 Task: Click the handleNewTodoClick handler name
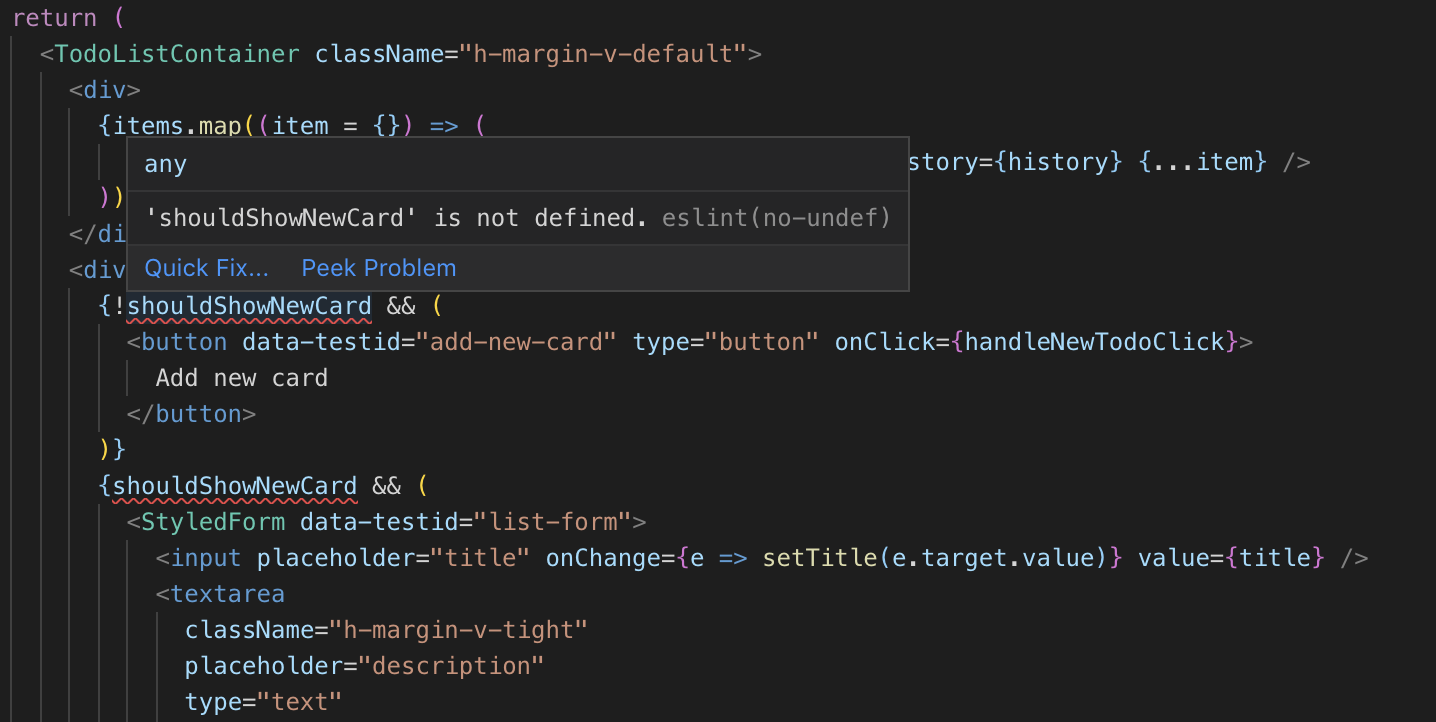[x=1095, y=342]
